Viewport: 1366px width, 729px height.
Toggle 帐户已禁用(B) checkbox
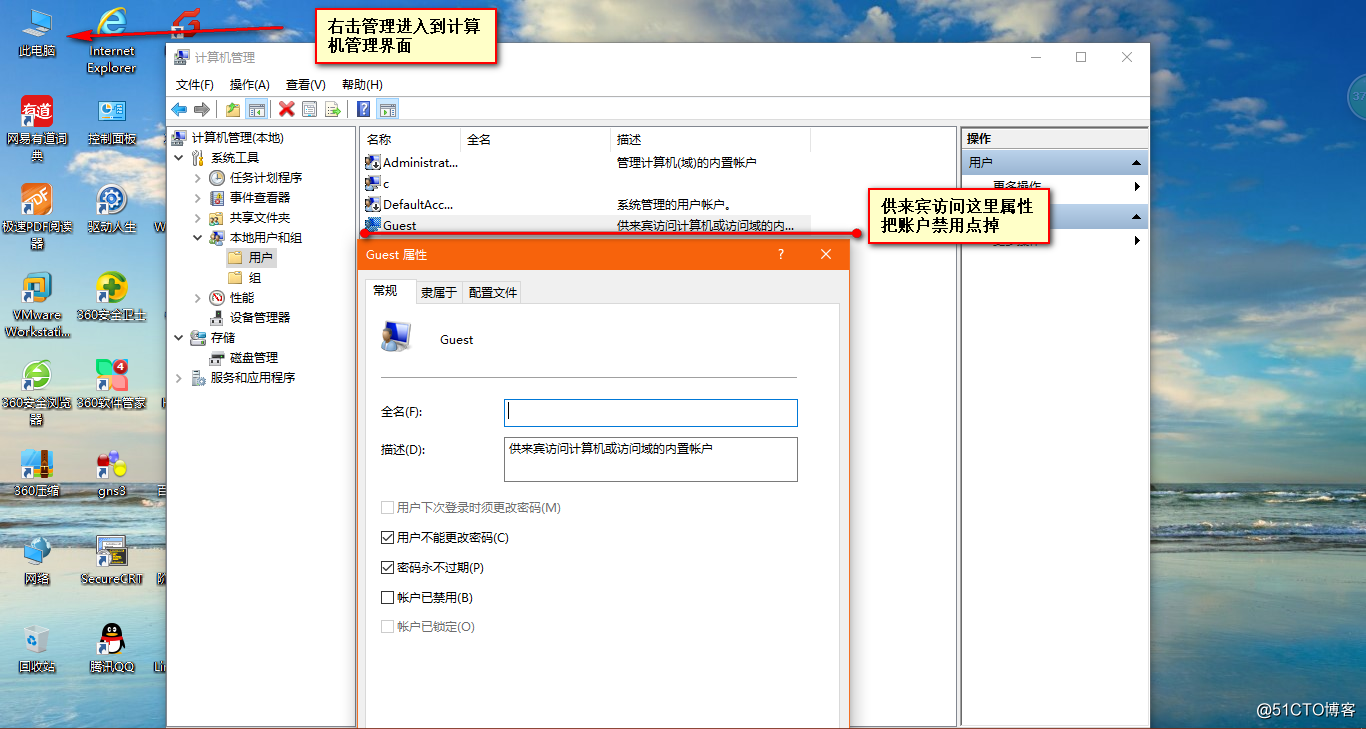coord(388,598)
